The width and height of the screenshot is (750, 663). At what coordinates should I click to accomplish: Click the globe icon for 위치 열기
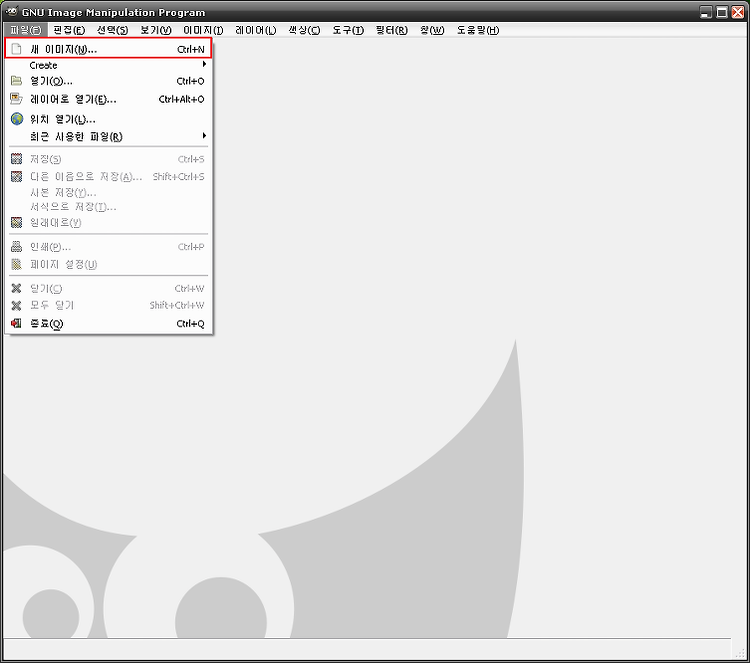click(17, 119)
